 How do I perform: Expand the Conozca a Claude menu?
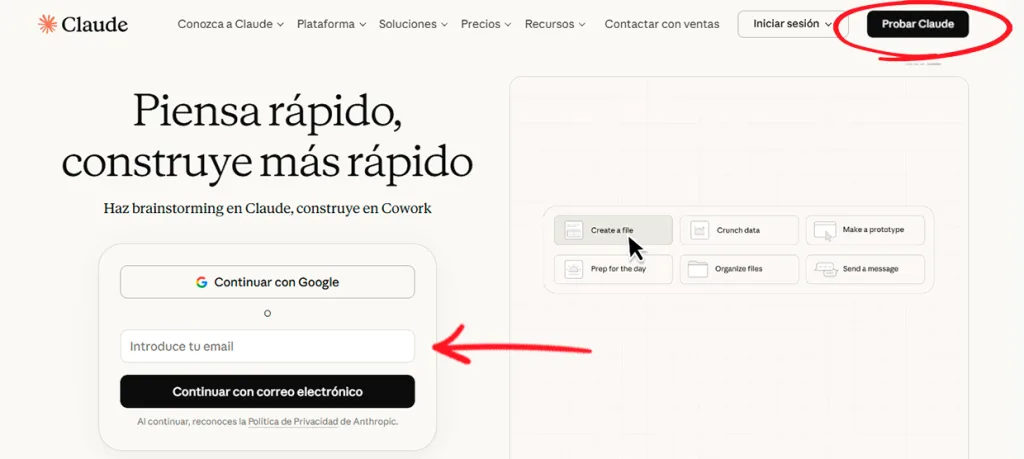coord(231,24)
